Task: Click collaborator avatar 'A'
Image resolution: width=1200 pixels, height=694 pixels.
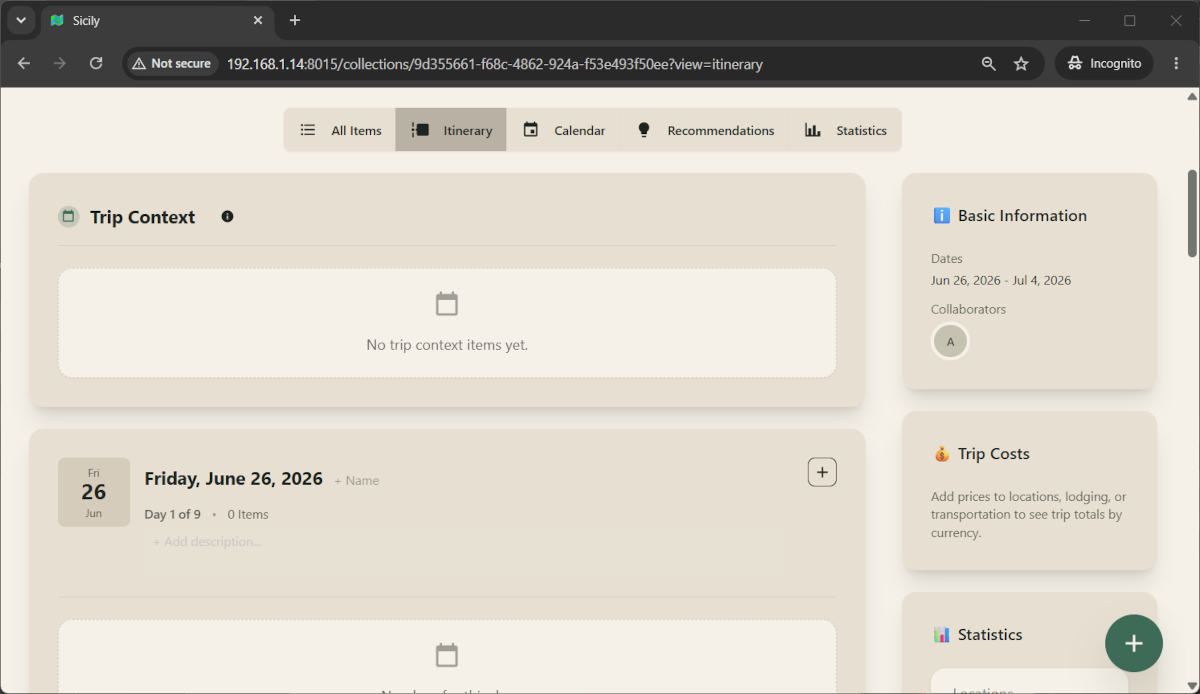Action: 950,342
